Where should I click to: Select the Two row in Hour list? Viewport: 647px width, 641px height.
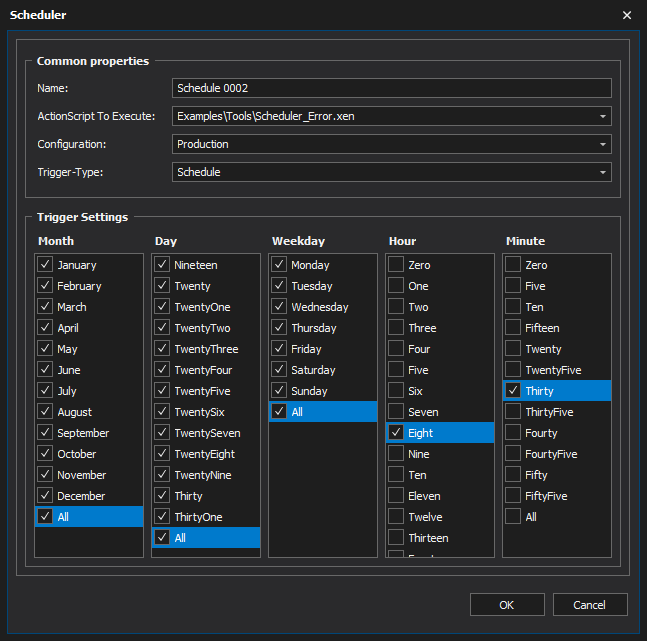(440, 307)
